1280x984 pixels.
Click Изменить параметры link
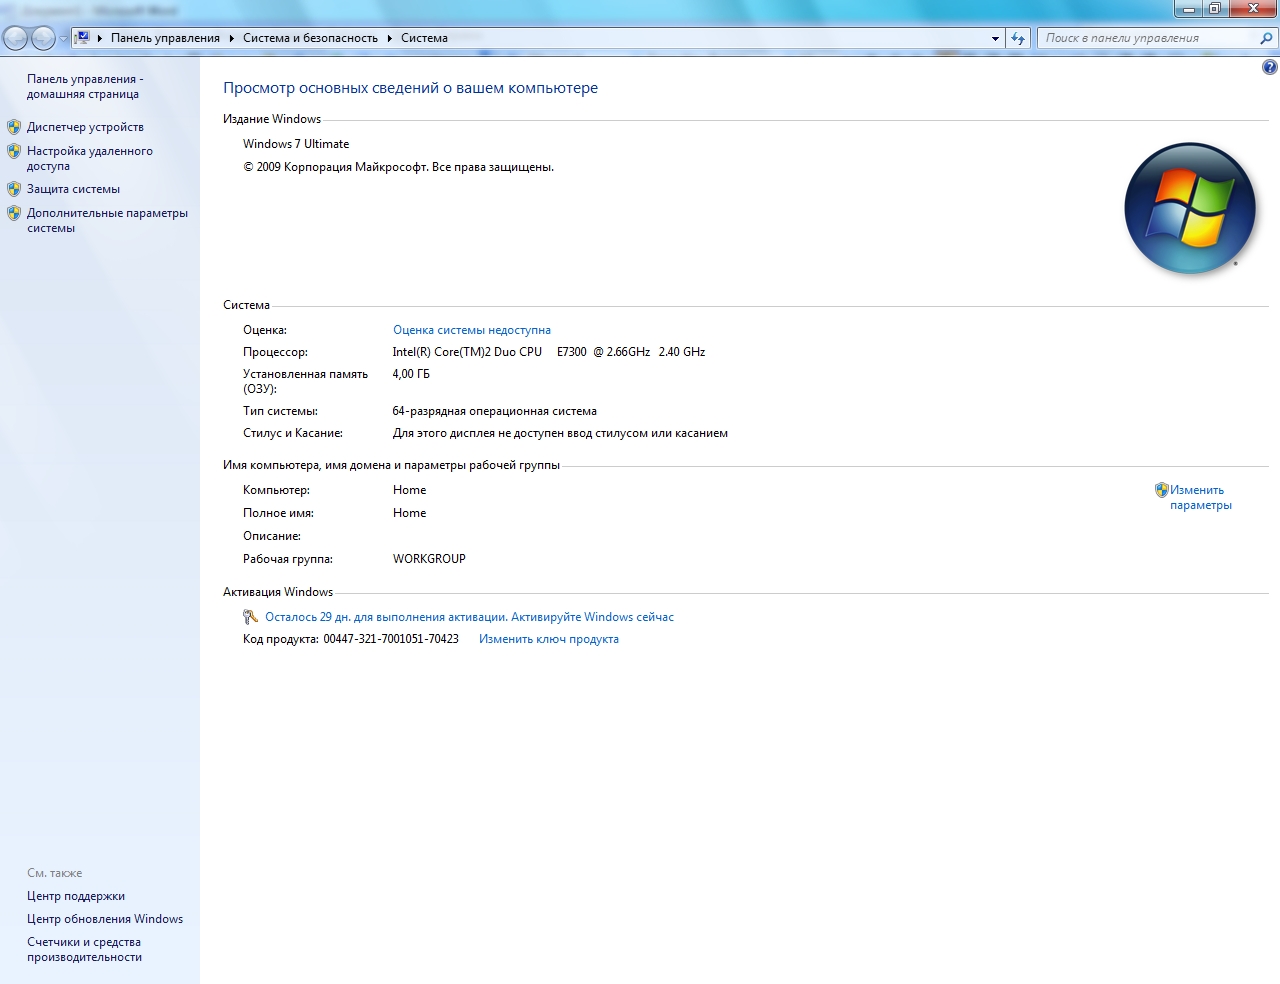click(x=1201, y=497)
